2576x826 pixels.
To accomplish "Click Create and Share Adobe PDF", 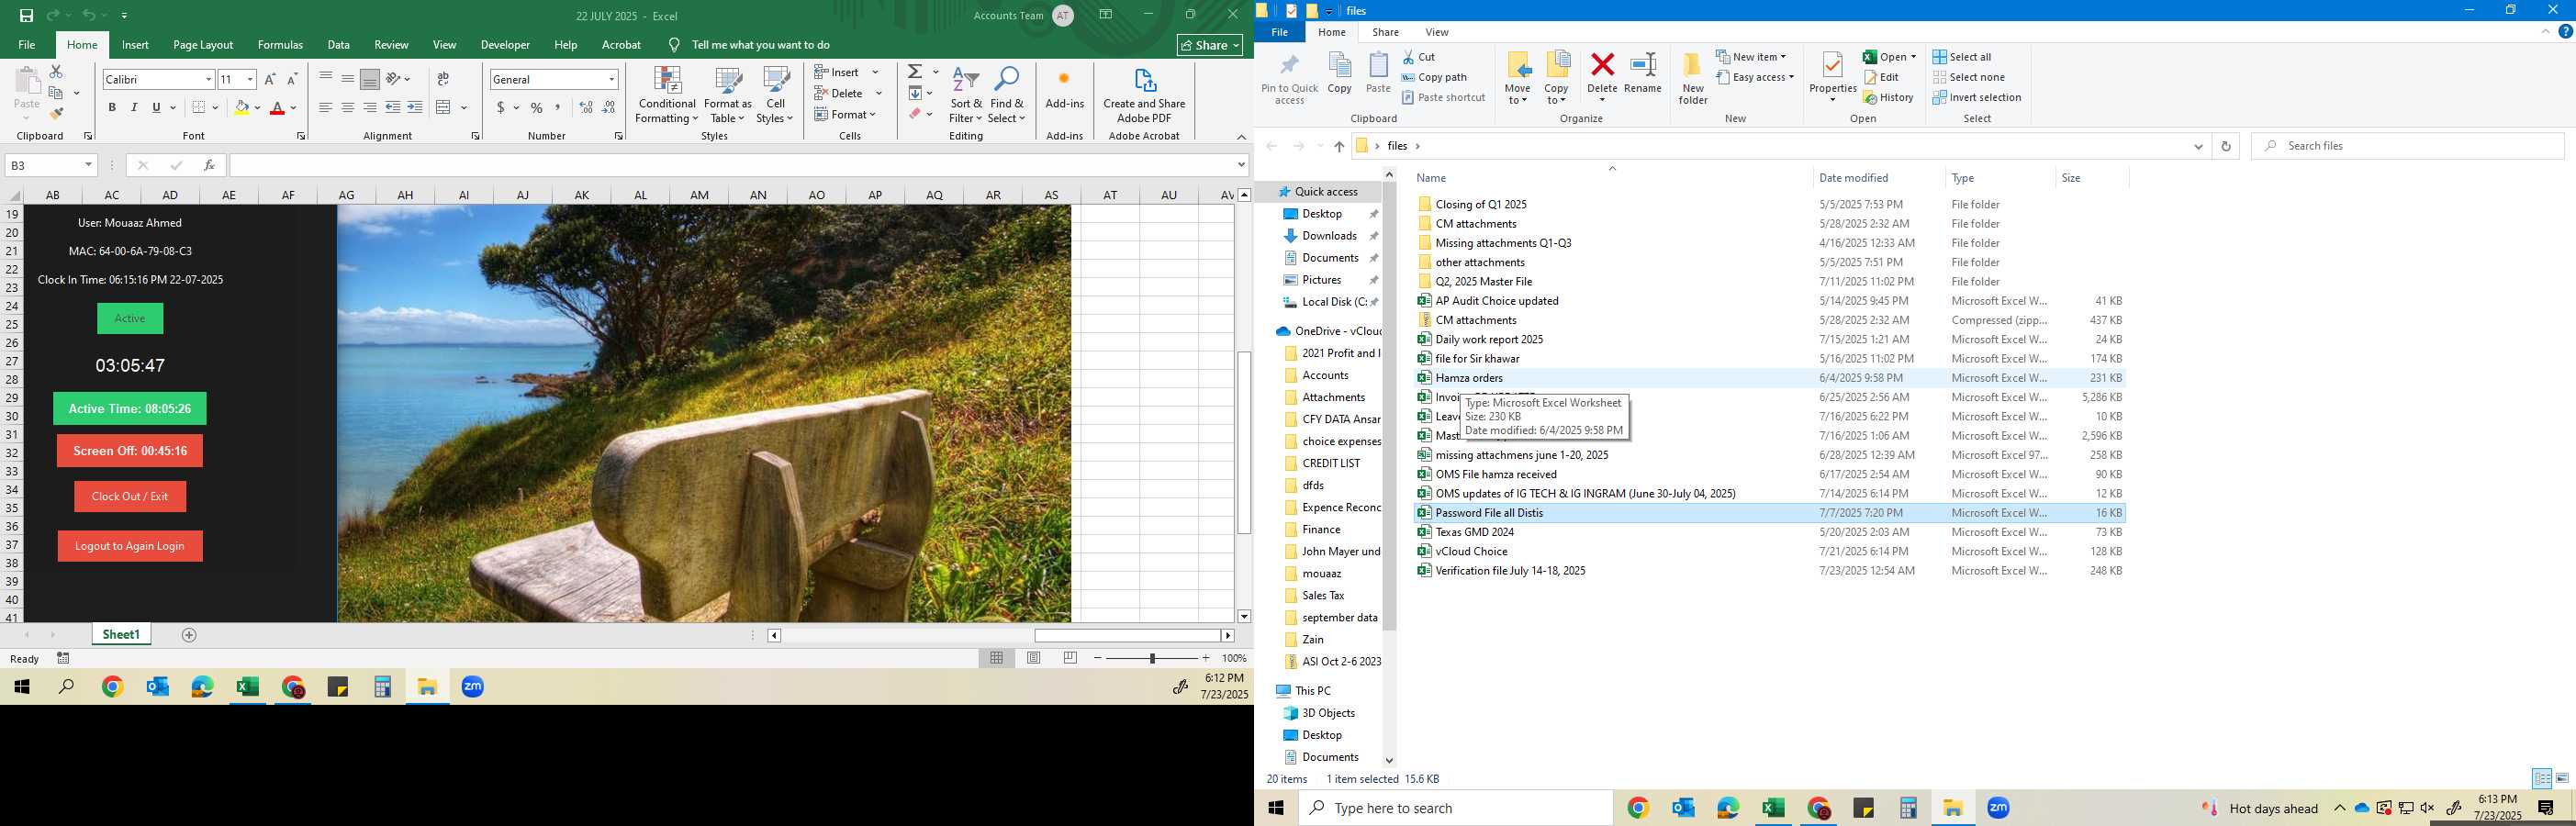I will coord(1144,95).
